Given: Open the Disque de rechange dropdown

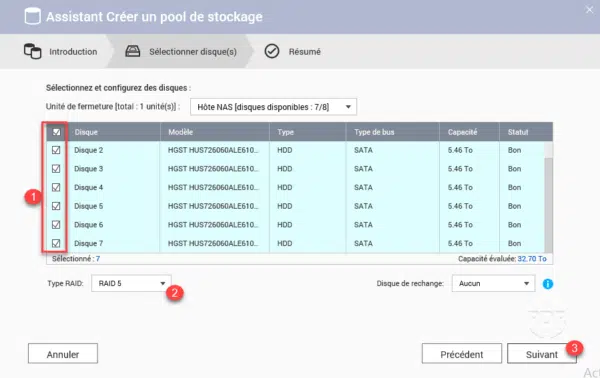Looking at the screenshot, I should [x=493, y=284].
